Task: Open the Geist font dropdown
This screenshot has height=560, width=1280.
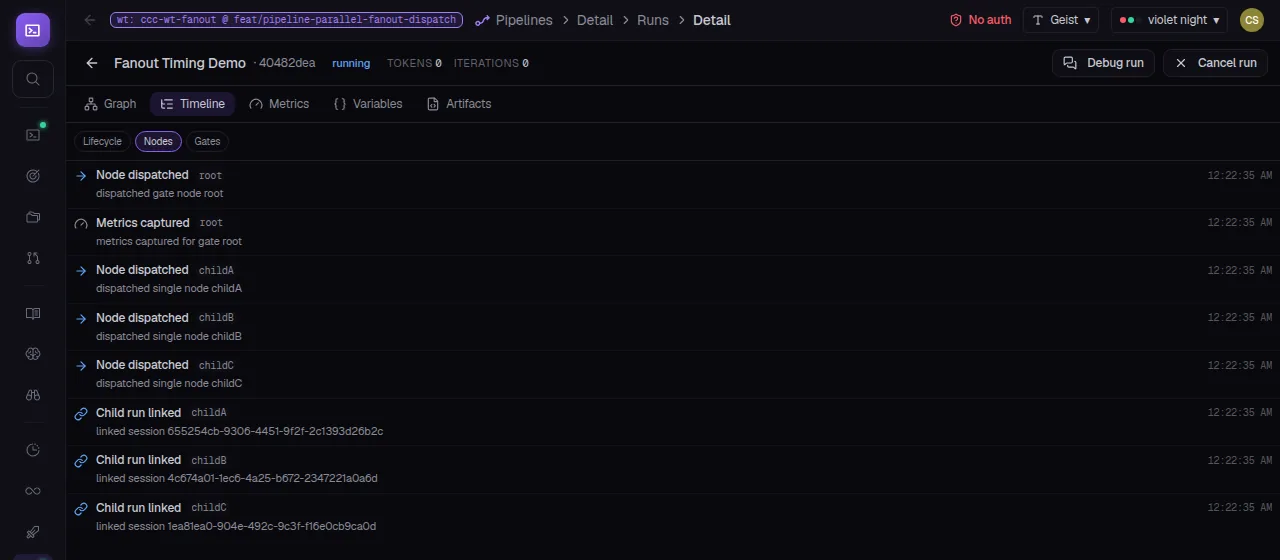Action: coord(1061,20)
